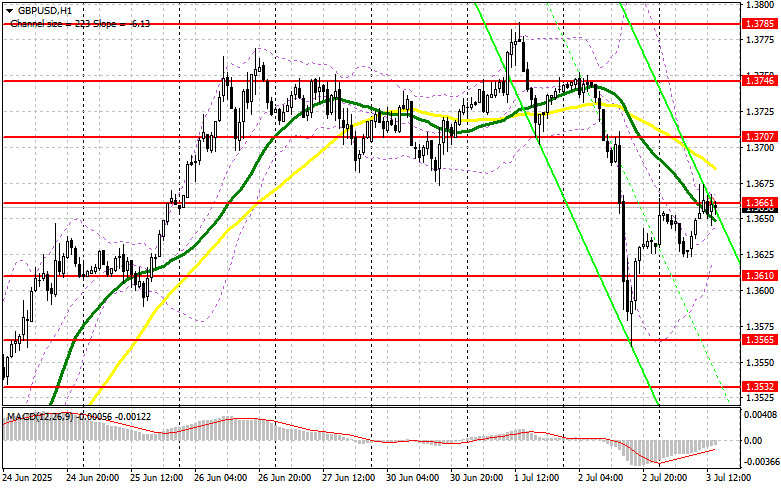Select the 1.3625 price scale value
This screenshot has width=781, height=489.
(760, 255)
